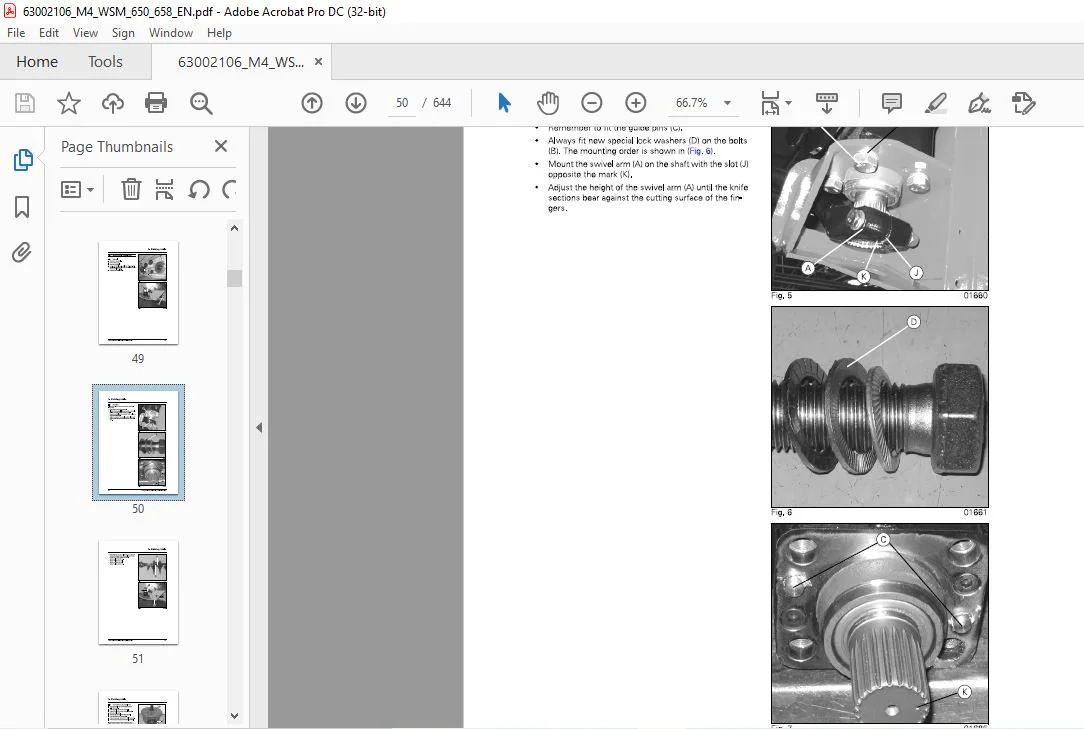Open the Edit PDF stamp tool
This screenshot has width=1084, height=729.
pos(1023,103)
